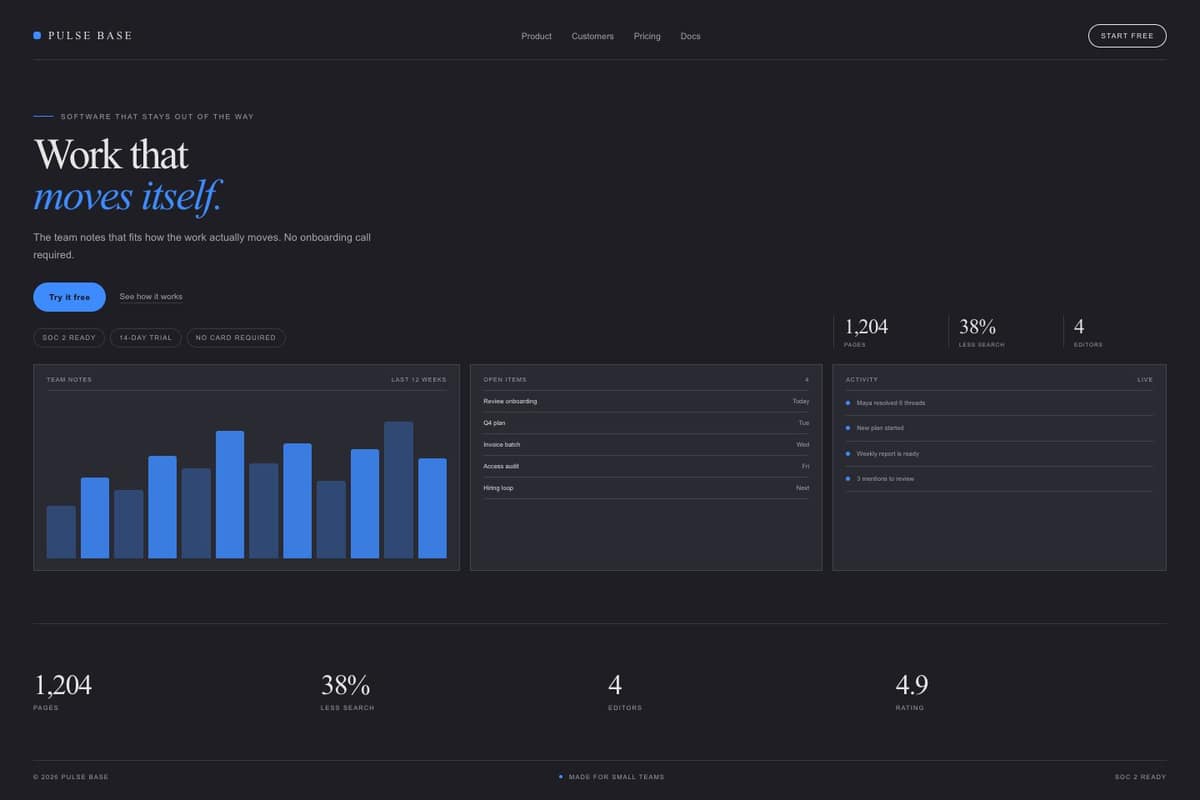
Task: Click the © 2026 Pulse Base footer text
Action: (71, 777)
